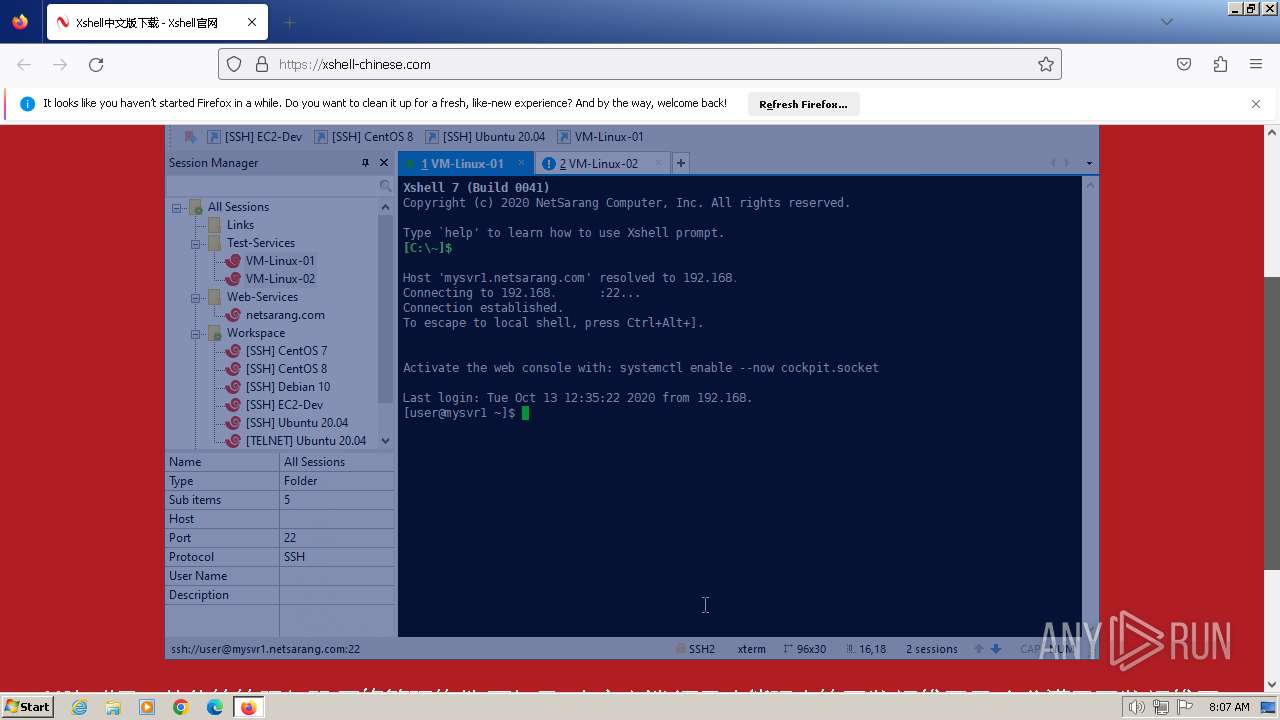
Task: Click the [SSH] CentOS 8 session icon in tree
Action: (x=233, y=369)
